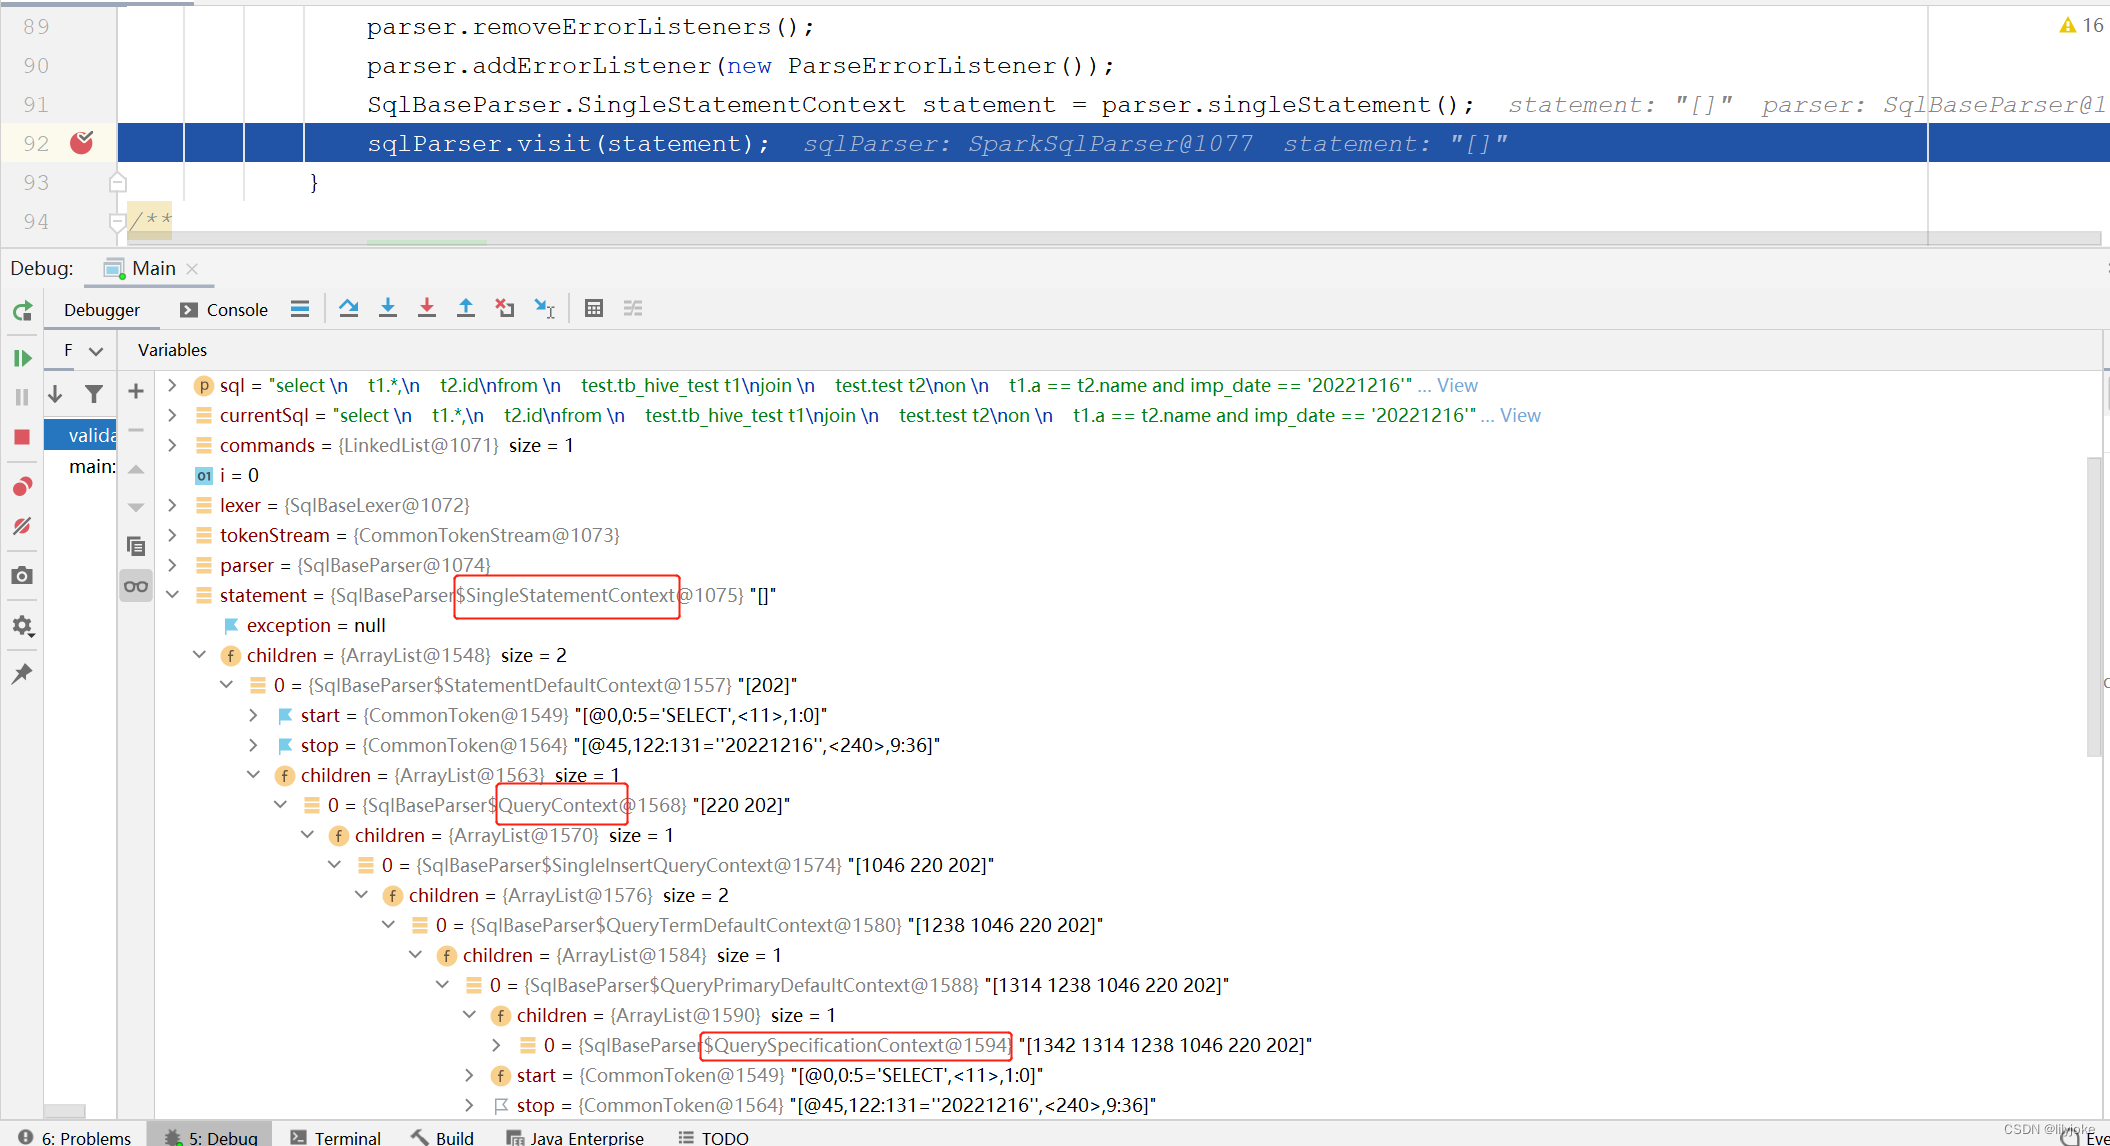The image size is (2110, 1146).
Task: Click Step Over toolbar icon
Action: [348, 309]
